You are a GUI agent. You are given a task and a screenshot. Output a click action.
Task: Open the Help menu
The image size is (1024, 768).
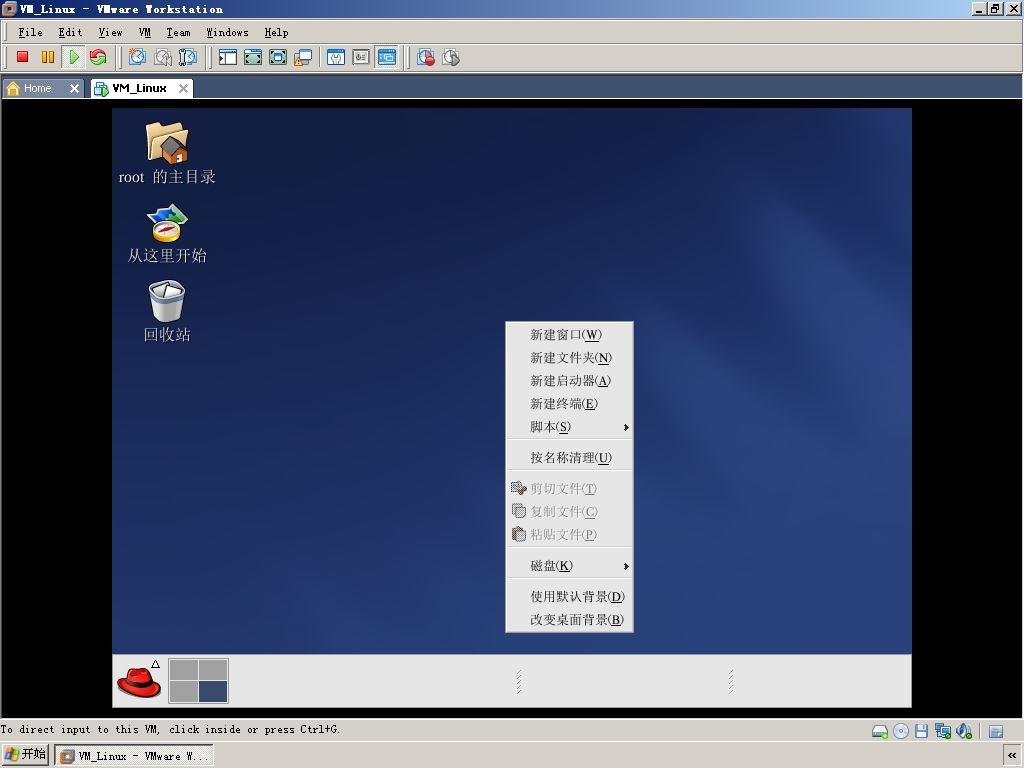coord(276,33)
